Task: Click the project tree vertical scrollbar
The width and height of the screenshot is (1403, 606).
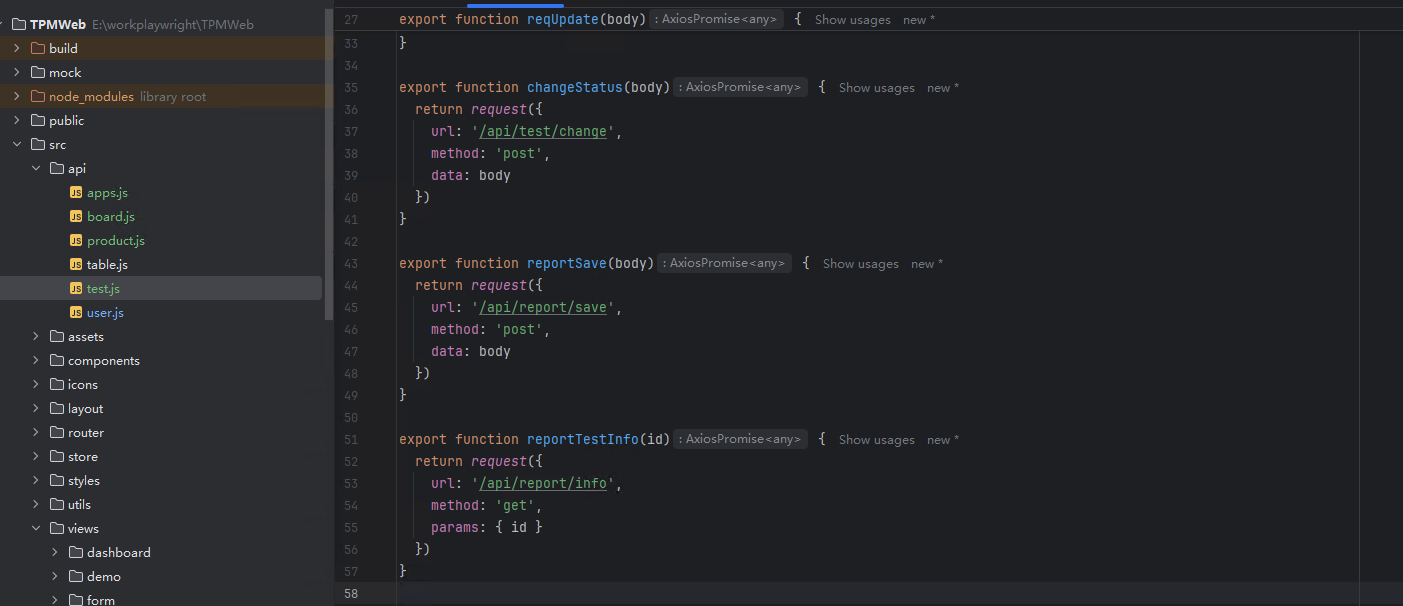Action: click(329, 165)
